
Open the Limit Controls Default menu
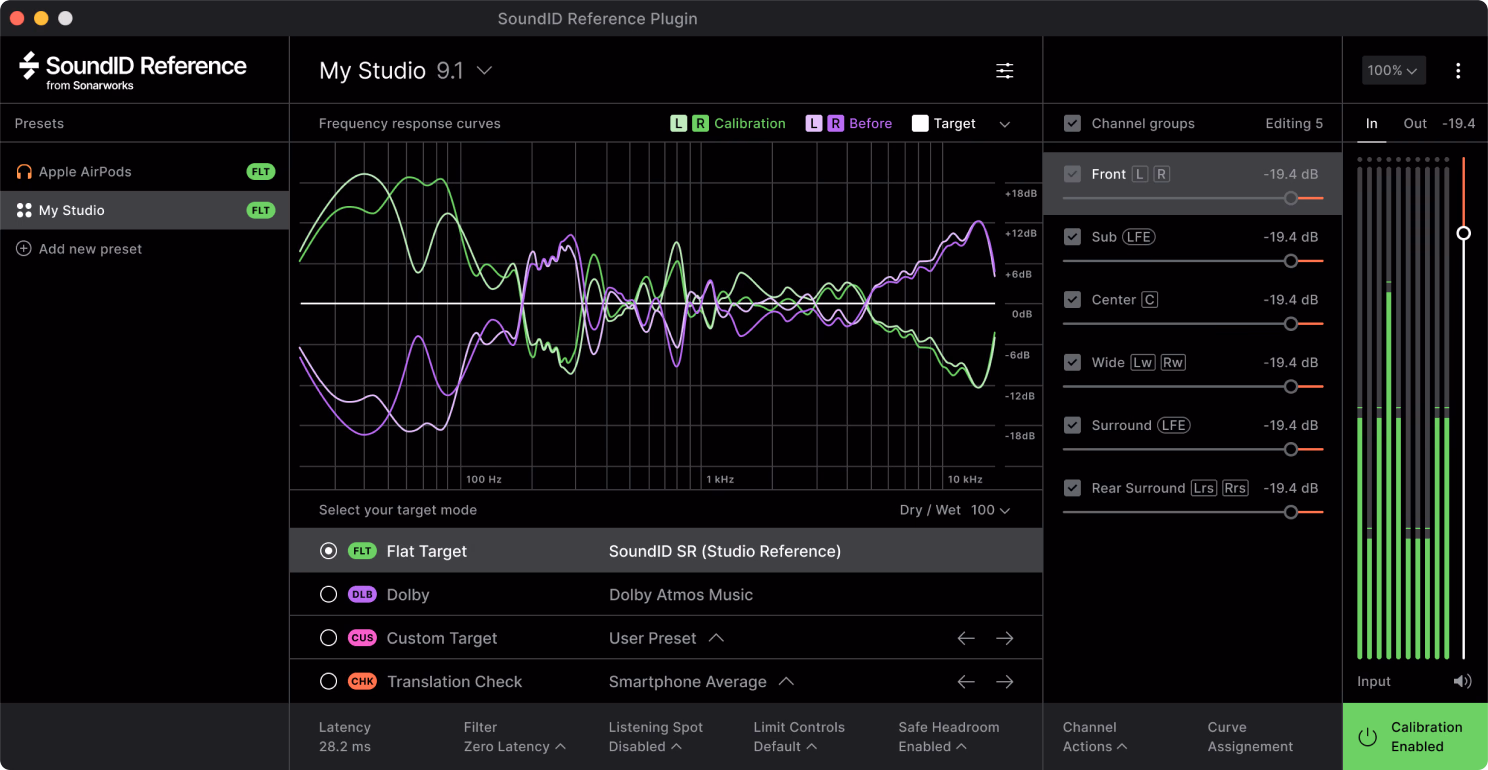coord(799,737)
